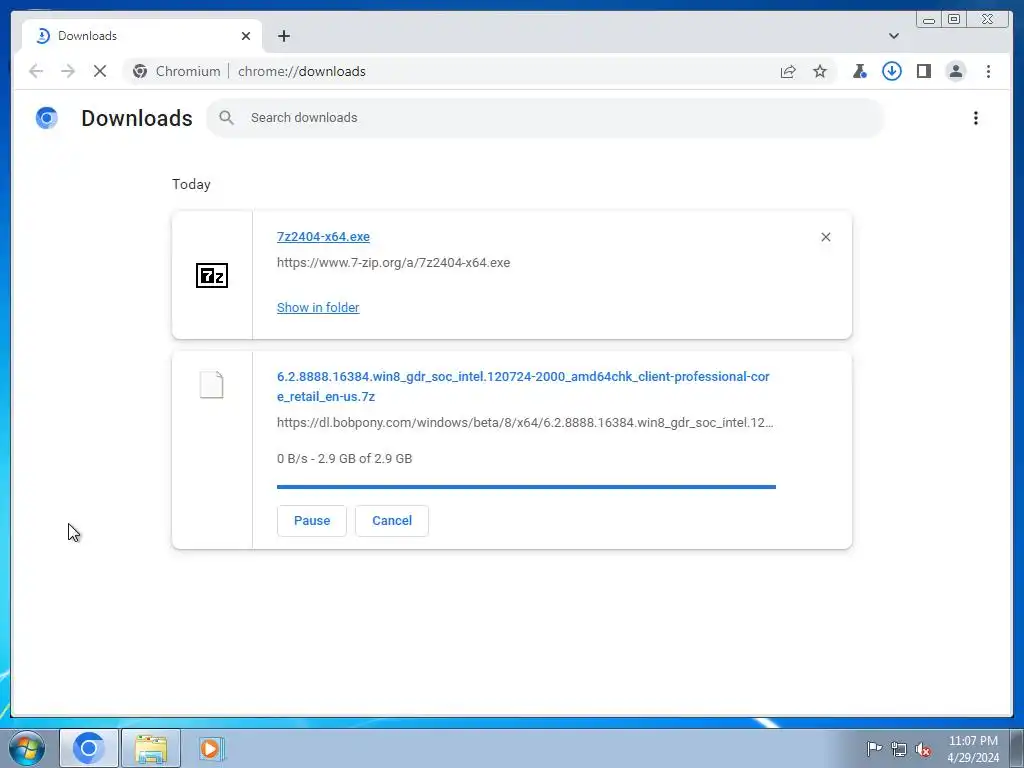Click Chromium in the taskbar
The height and width of the screenshot is (768, 1024).
point(89,748)
